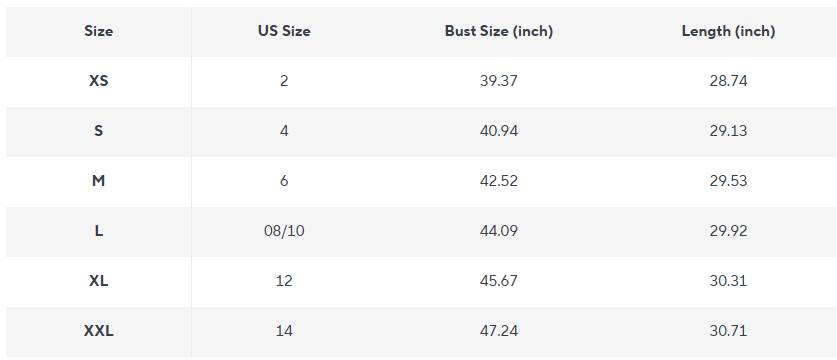The height and width of the screenshot is (360, 837).
Task: Click the bust size value 42.52
Action: tap(499, 181)
